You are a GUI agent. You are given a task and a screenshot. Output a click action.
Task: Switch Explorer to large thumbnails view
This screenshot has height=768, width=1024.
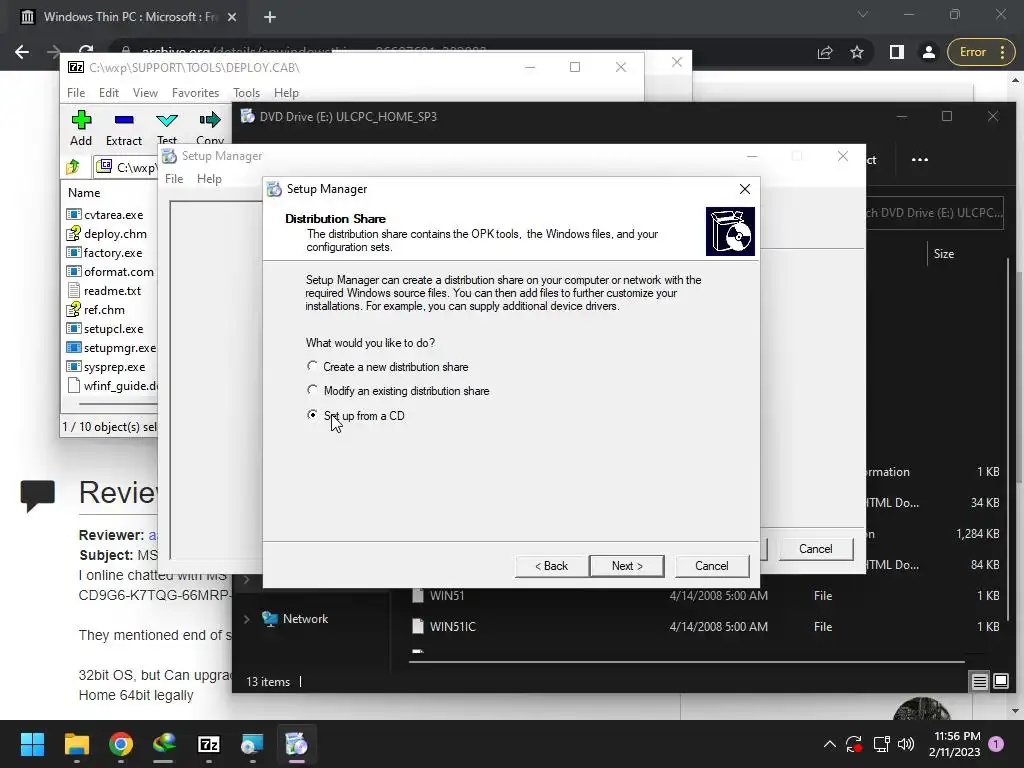(1000, 682)
